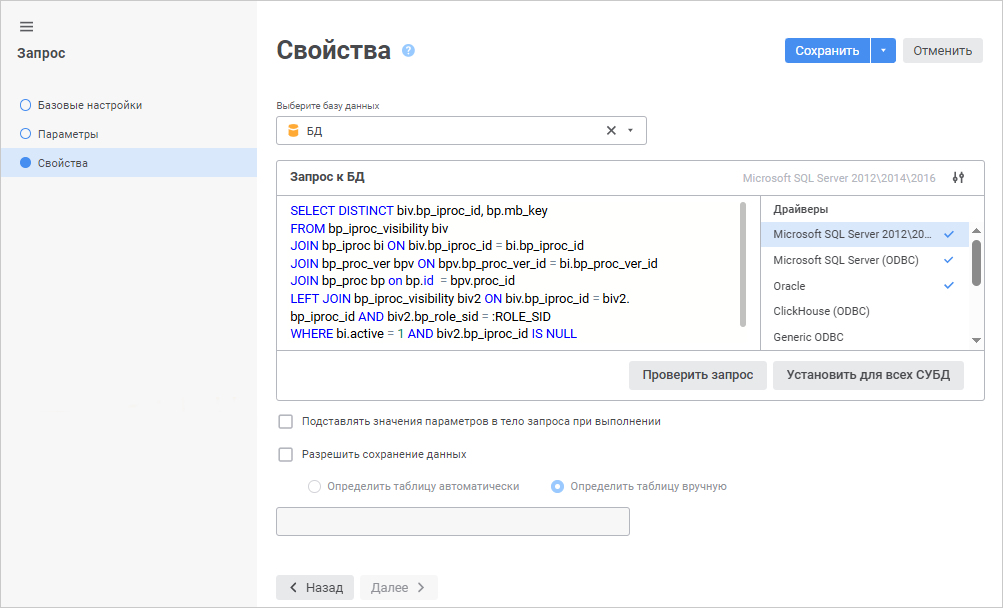Click the back arrow on Назад

(x=294, y=588)
